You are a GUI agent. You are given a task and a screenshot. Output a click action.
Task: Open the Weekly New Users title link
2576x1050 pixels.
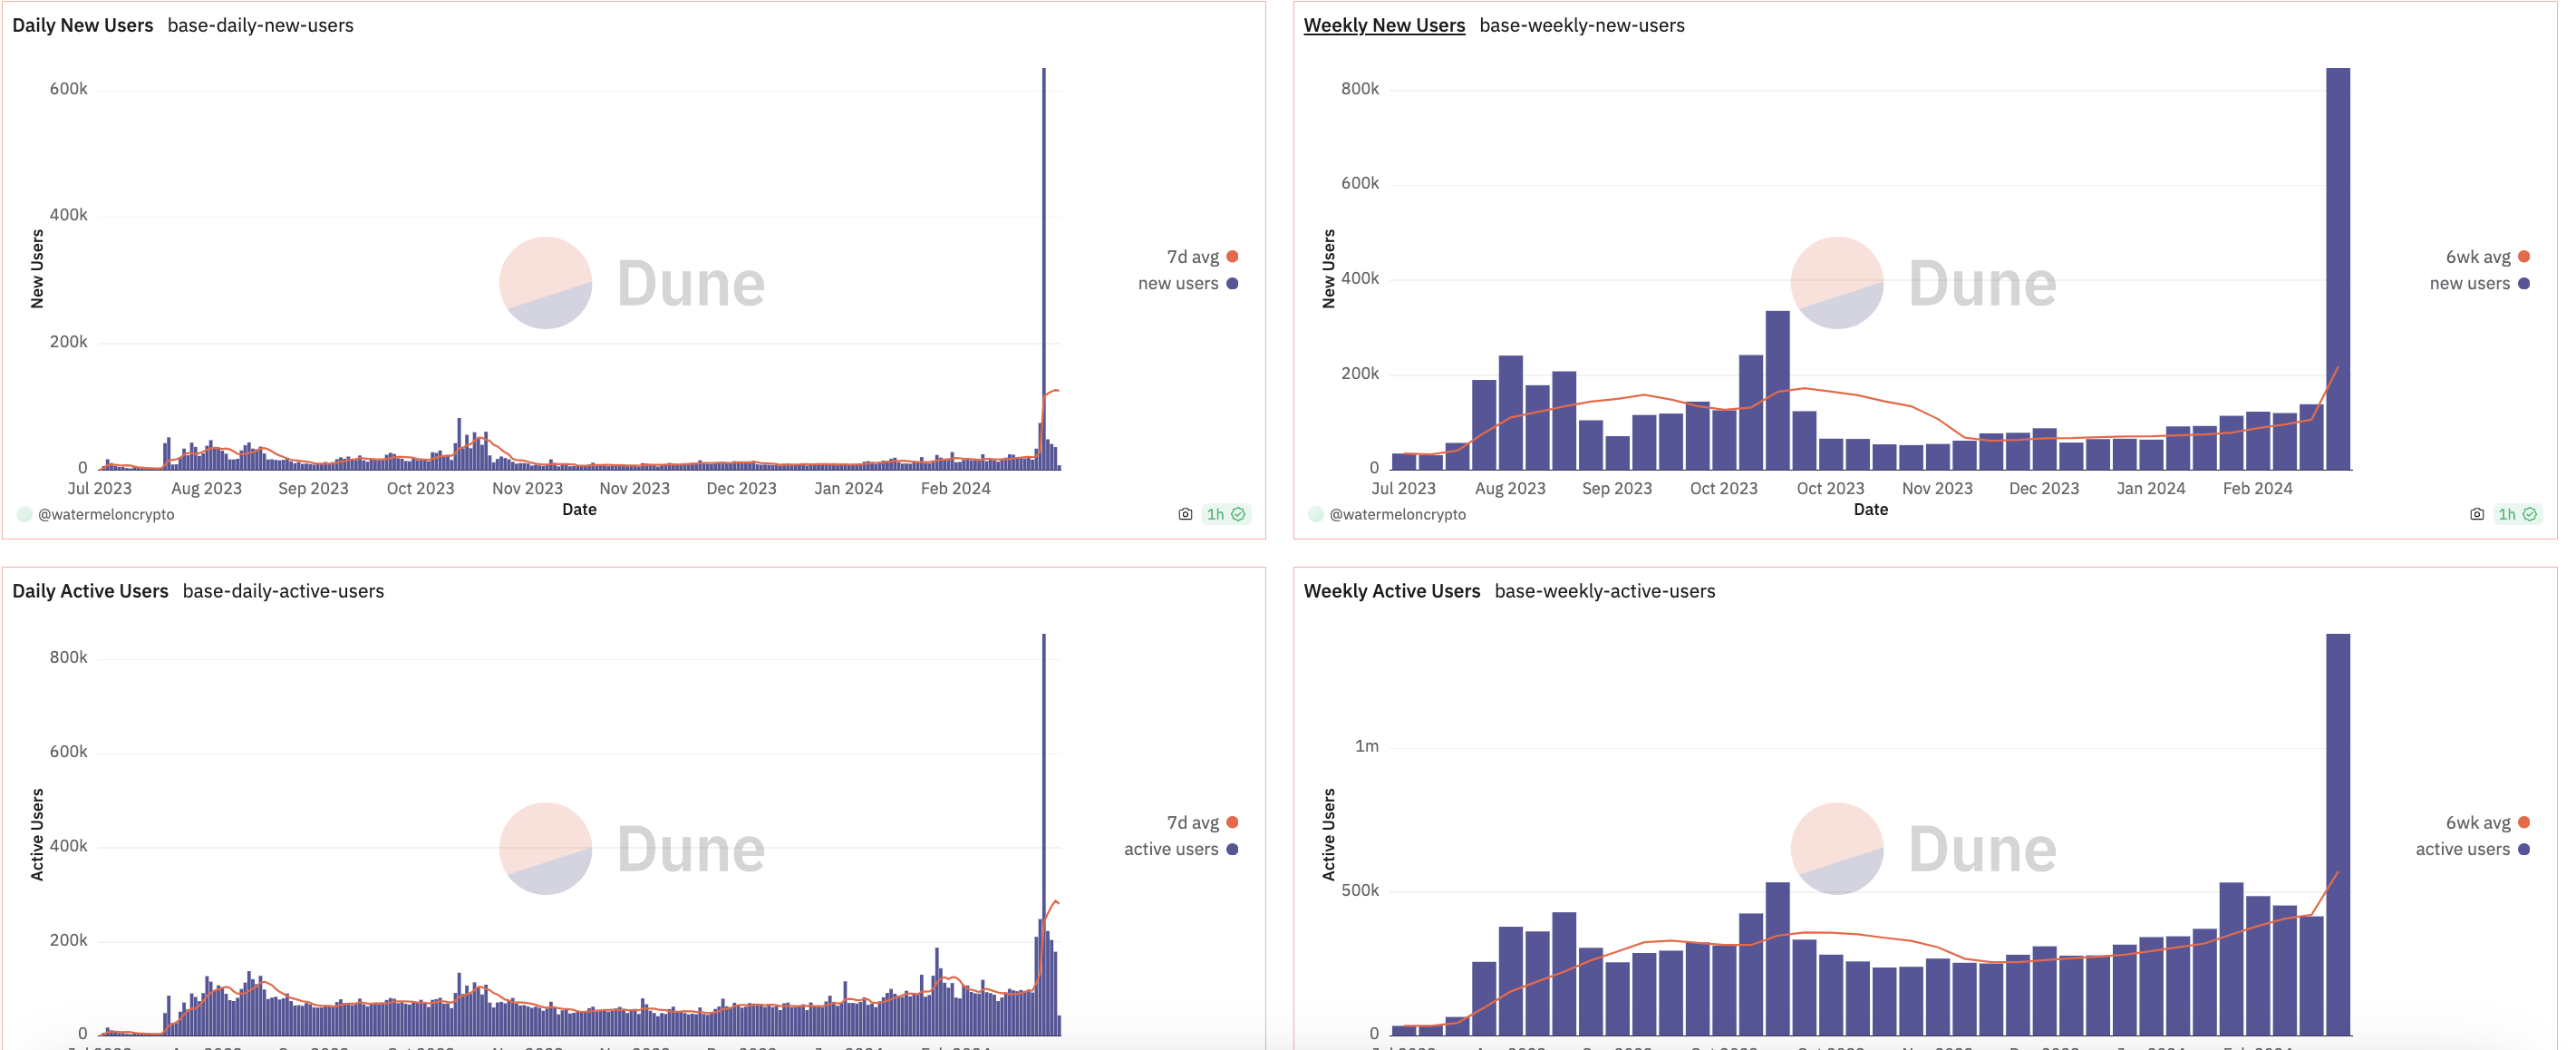tap(1383, 25)
